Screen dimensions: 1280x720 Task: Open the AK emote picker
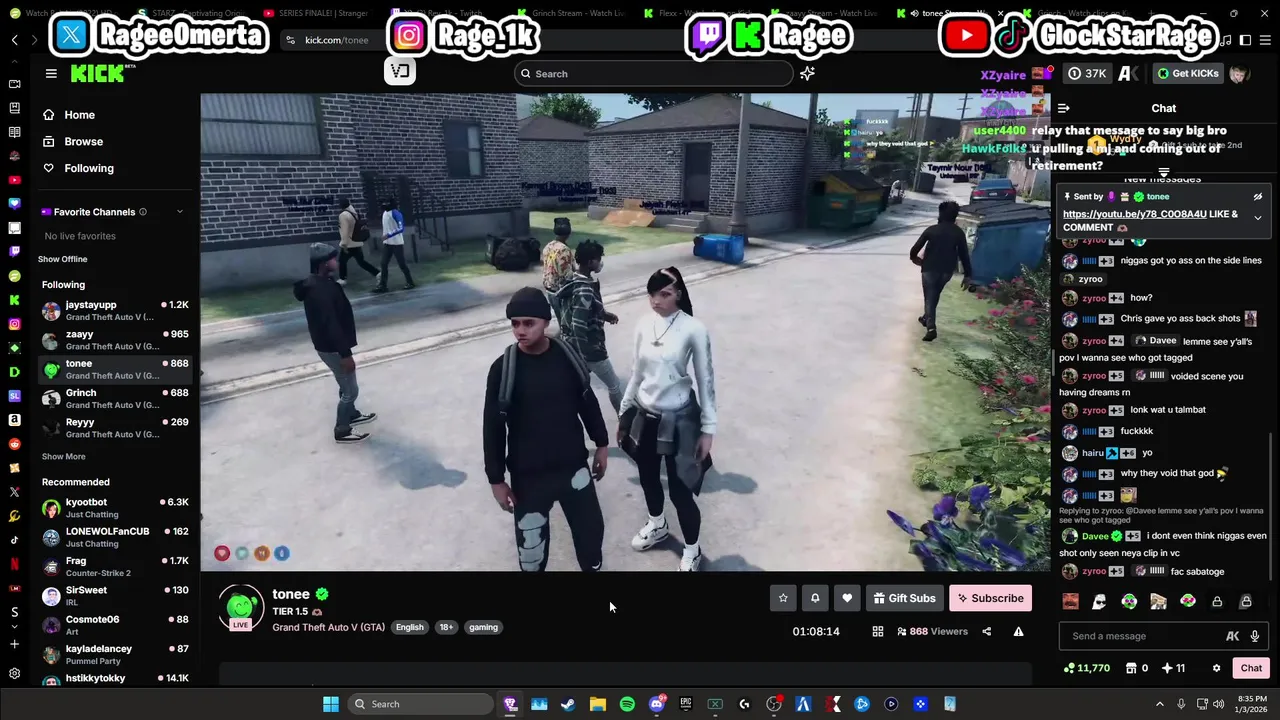[1233, 636]
